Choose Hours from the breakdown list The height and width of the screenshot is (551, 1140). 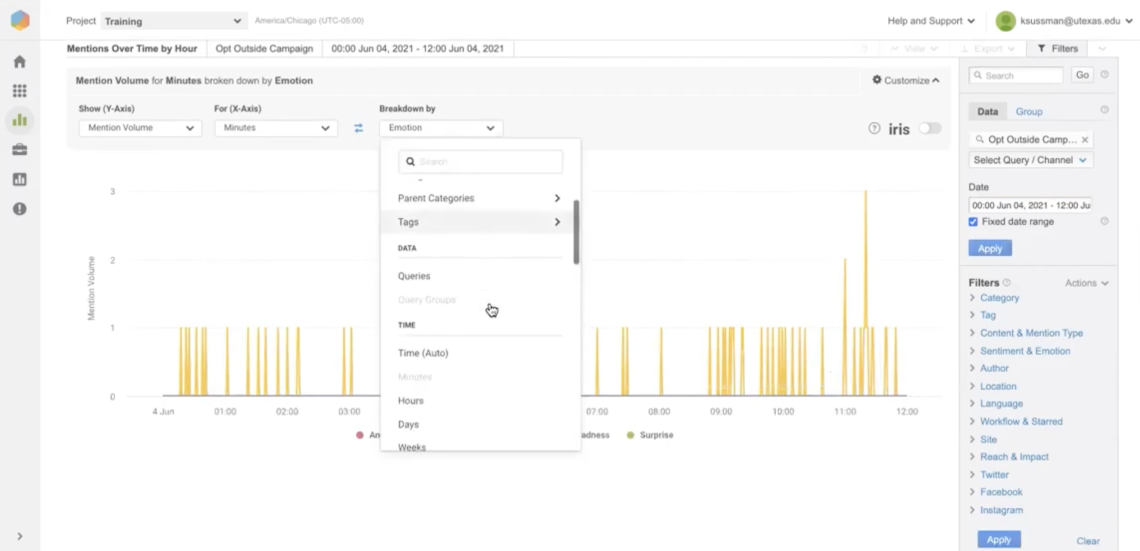click(x=411, y=401)
